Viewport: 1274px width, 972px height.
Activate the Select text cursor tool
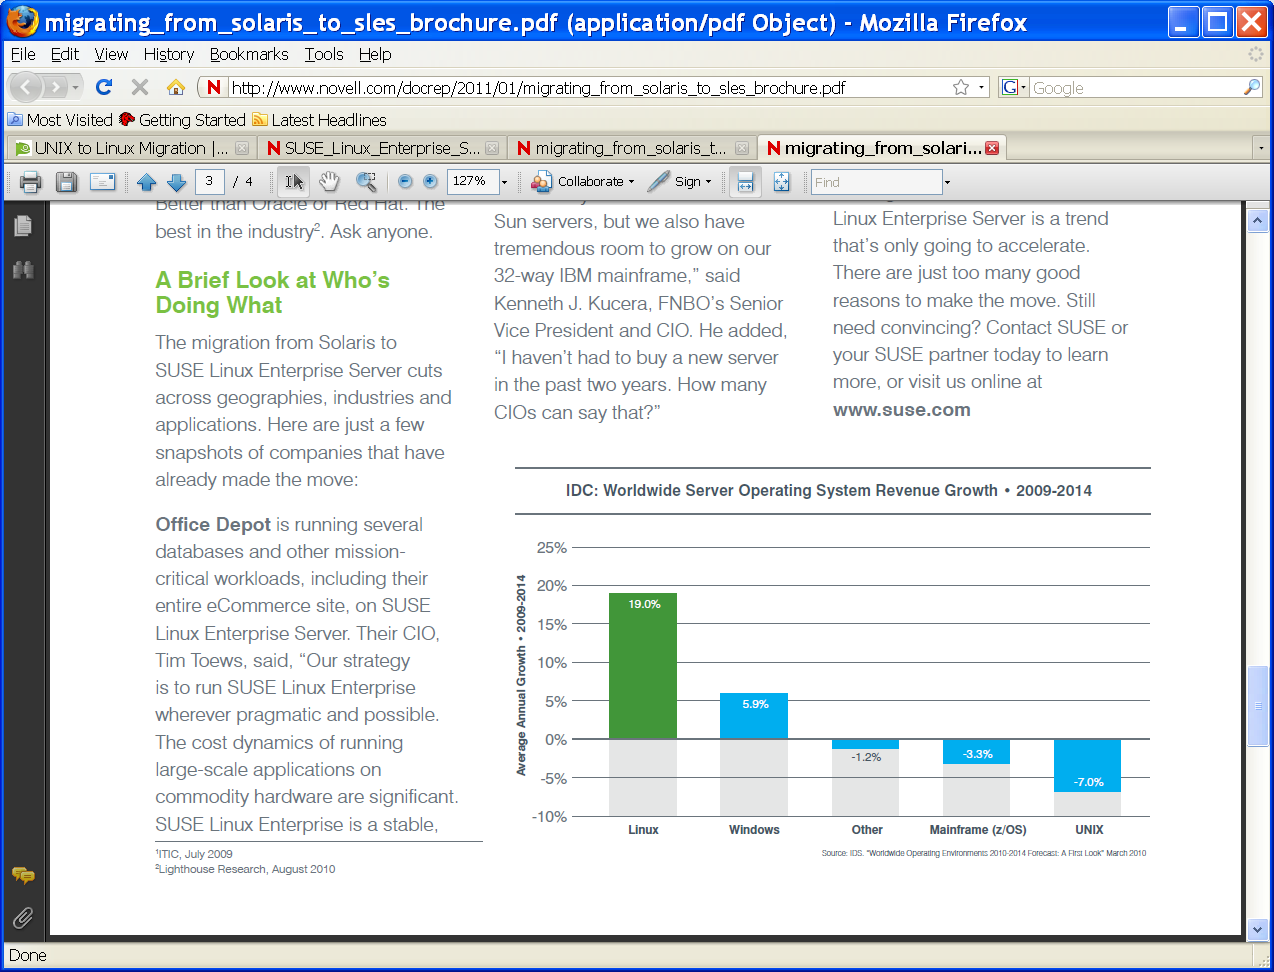(x=294, y=181)
